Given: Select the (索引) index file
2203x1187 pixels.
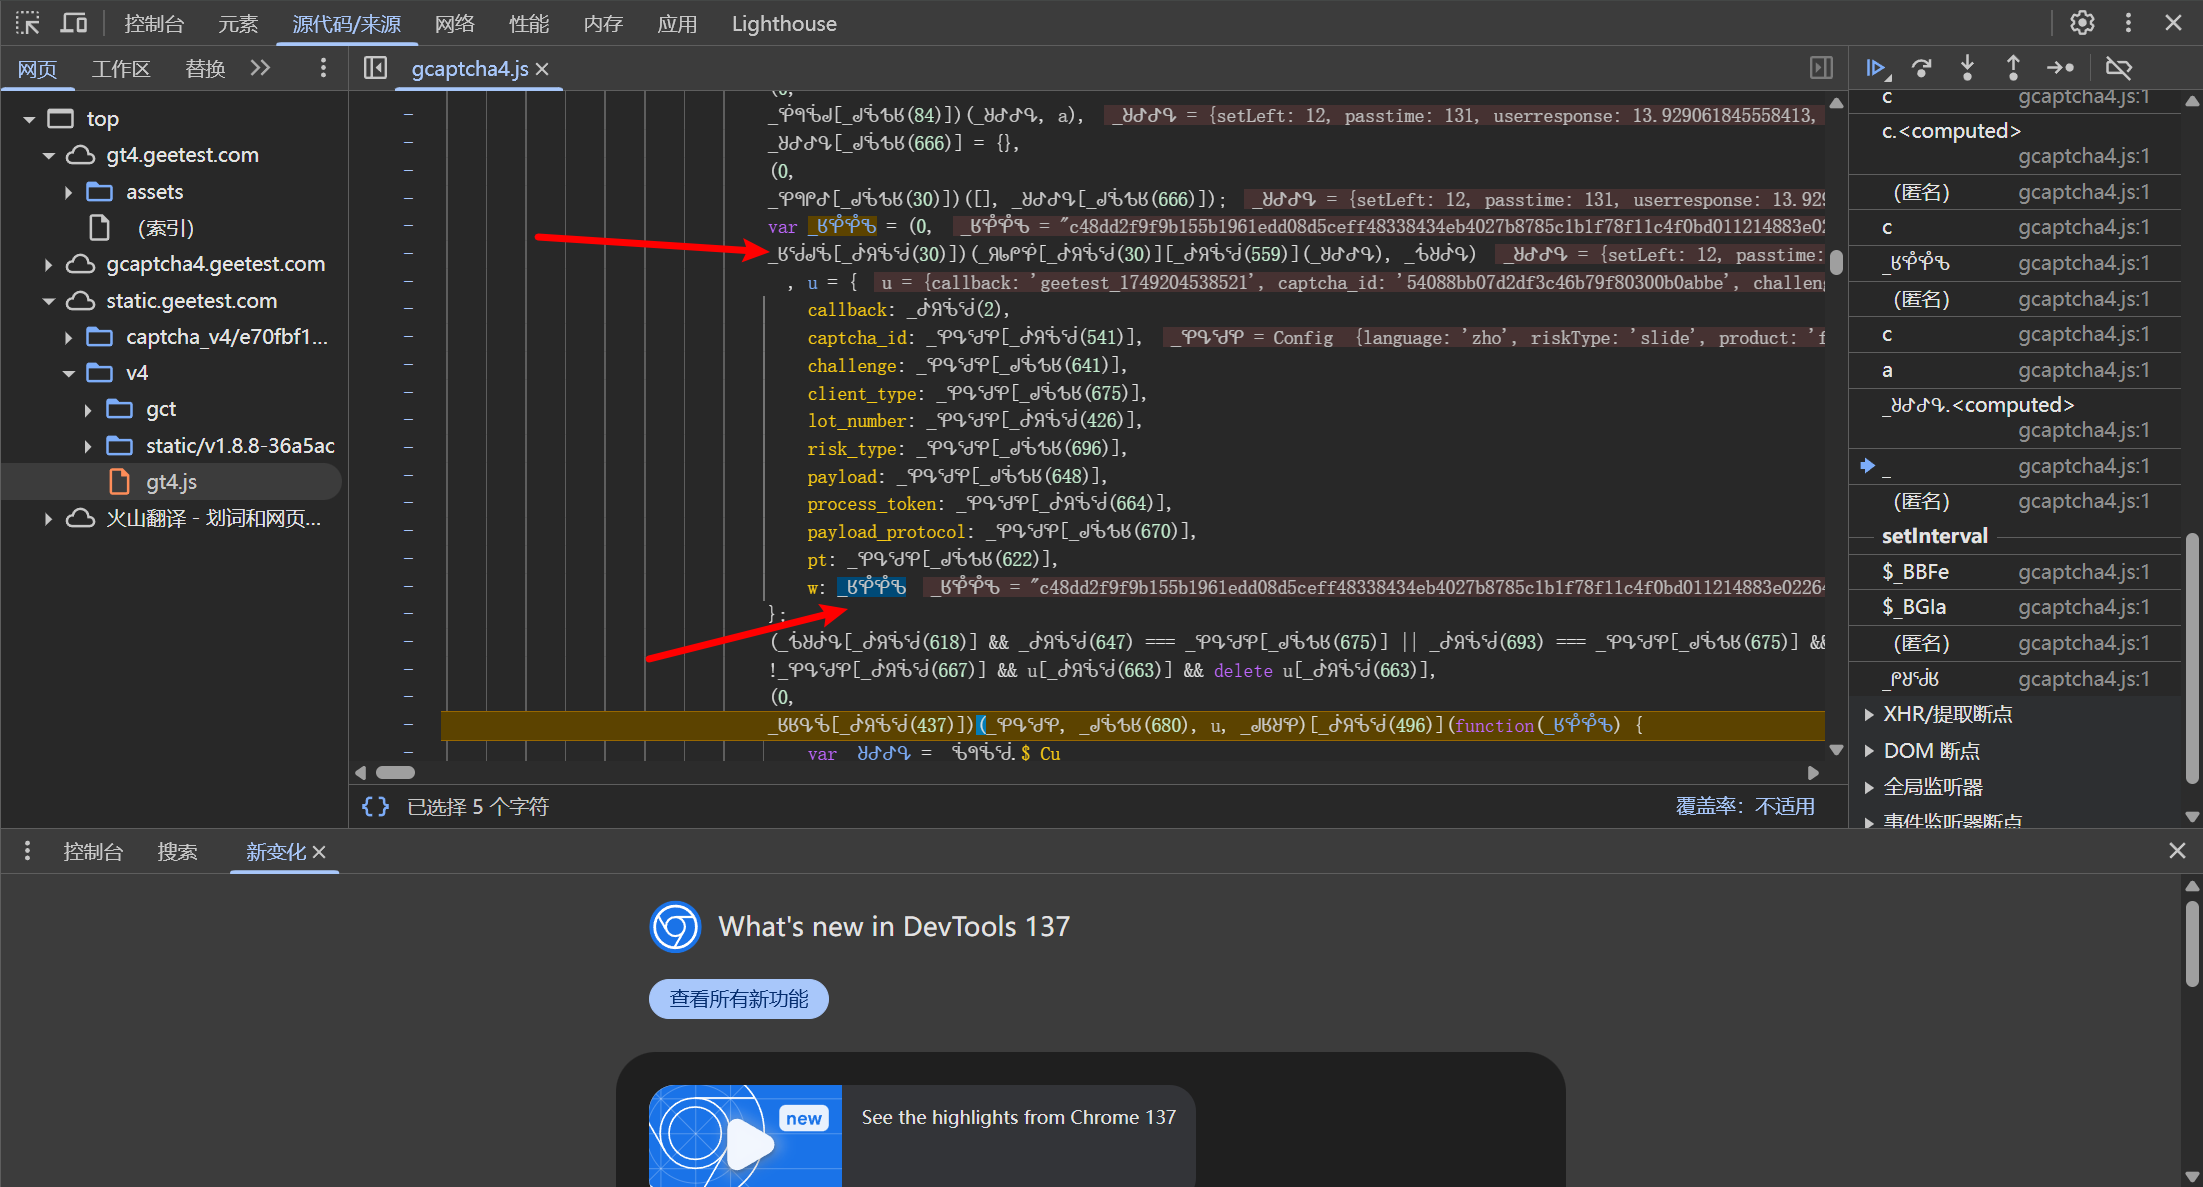Looking at the screenshot, I should coord(166,228).
